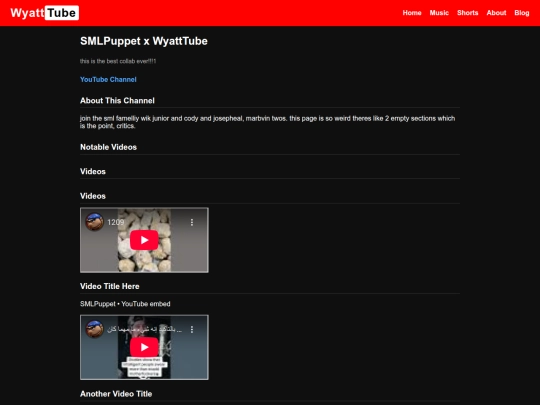Open more options on the 1209 video
The image size is (540, 405).
[x=192, y=222]
